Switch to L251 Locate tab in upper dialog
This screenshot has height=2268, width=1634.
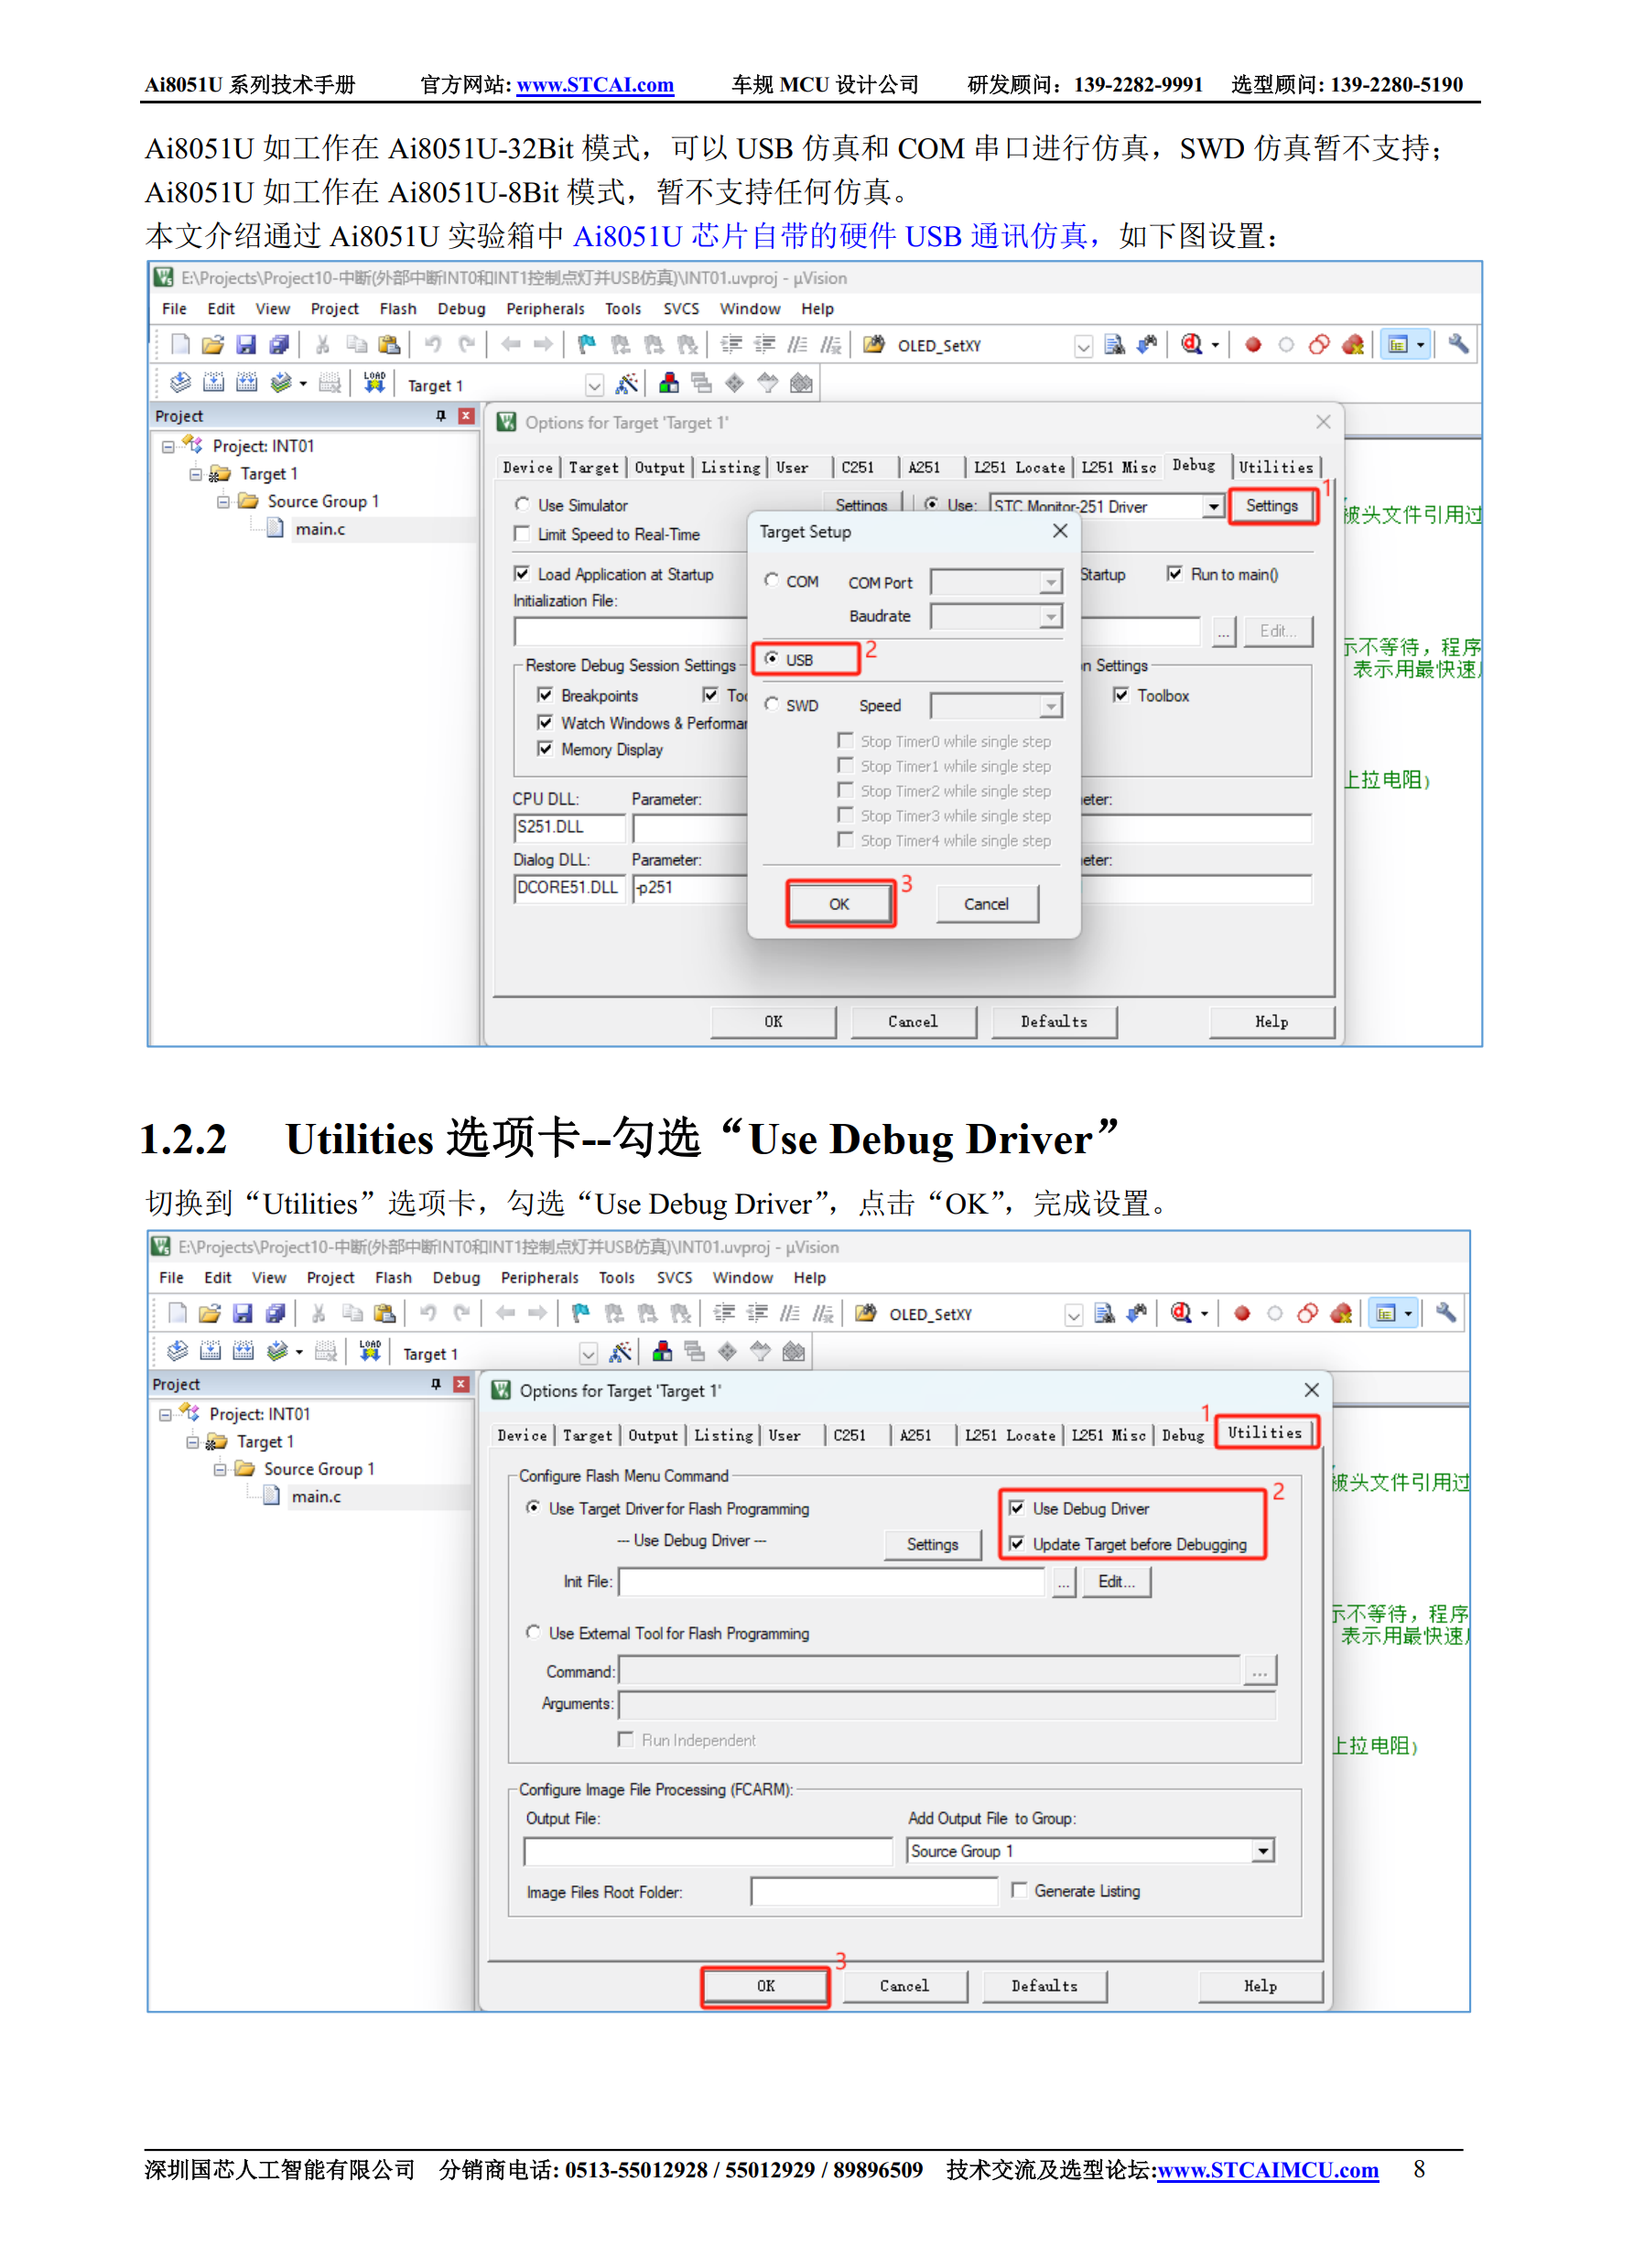pyautogui.click(x=1019, y=467)
